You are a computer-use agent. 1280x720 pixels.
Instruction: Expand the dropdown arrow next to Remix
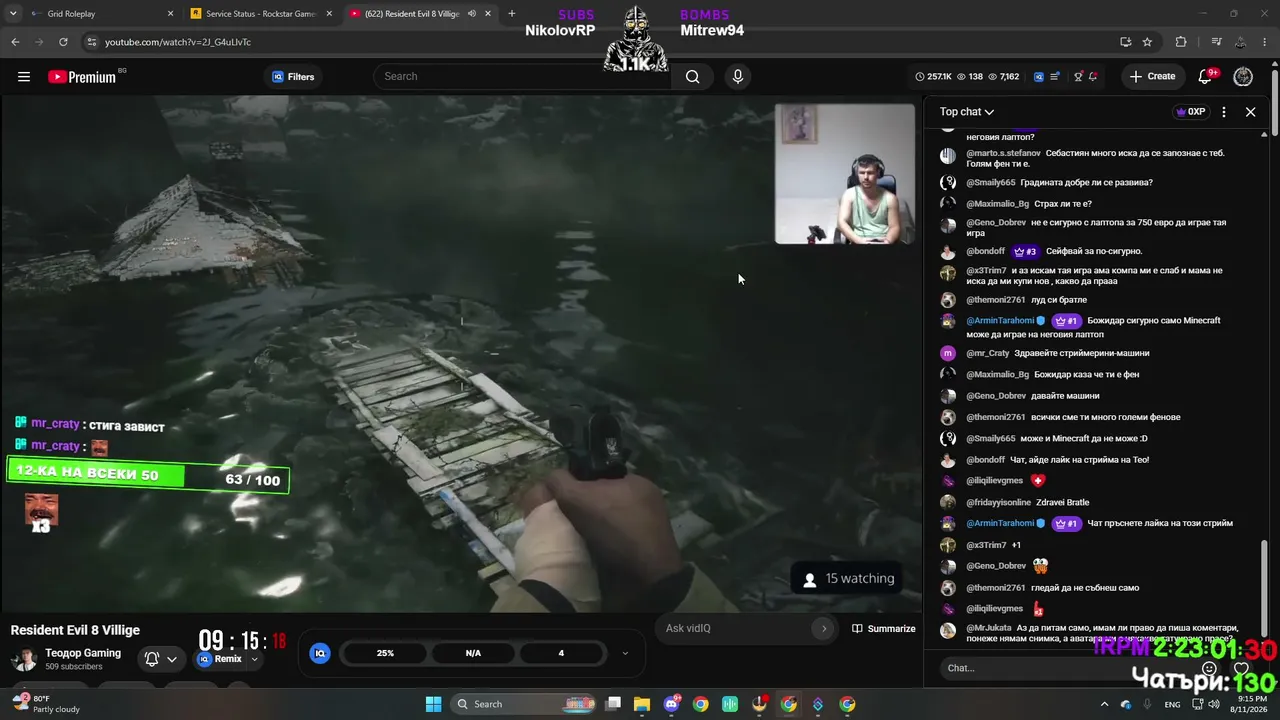pos(254,659)
